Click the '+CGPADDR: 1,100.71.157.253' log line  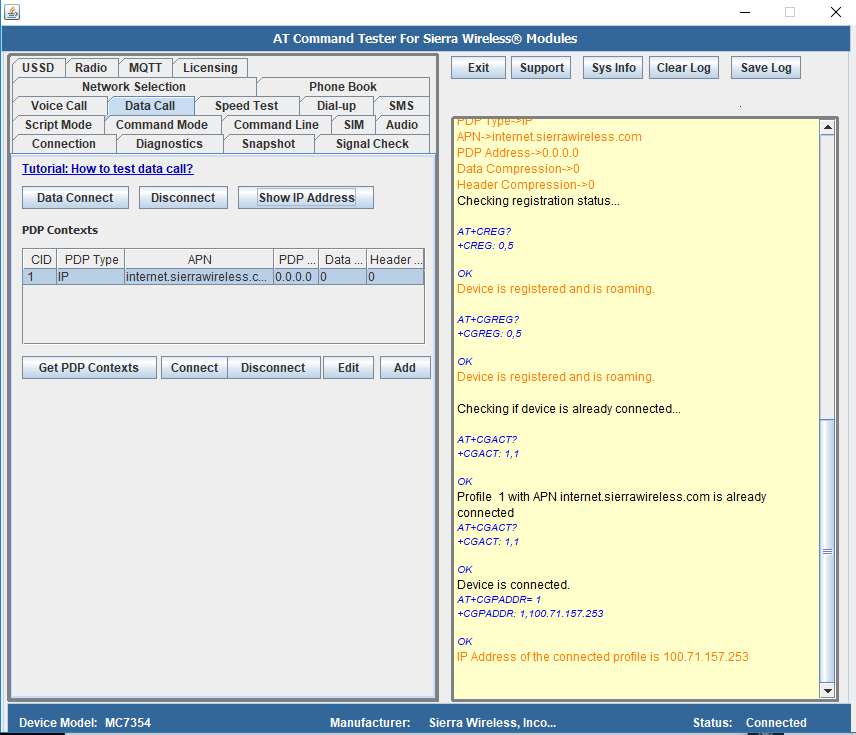[530, 614]
